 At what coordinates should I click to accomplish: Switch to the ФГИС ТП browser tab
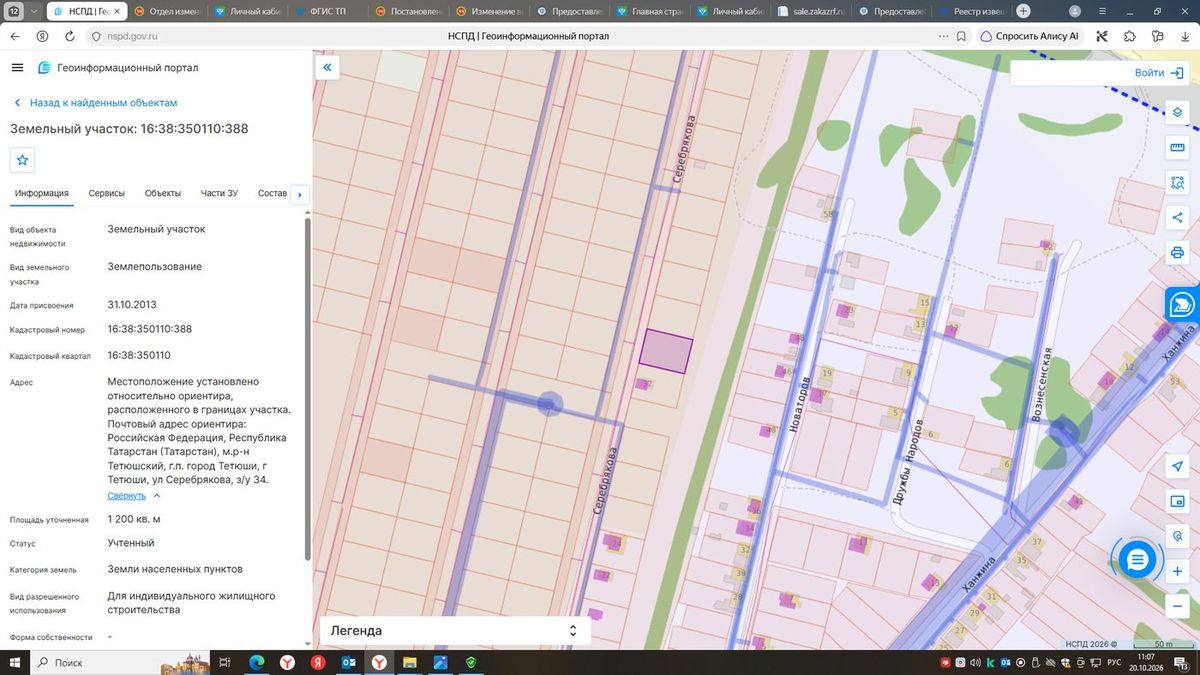point(327,11)
